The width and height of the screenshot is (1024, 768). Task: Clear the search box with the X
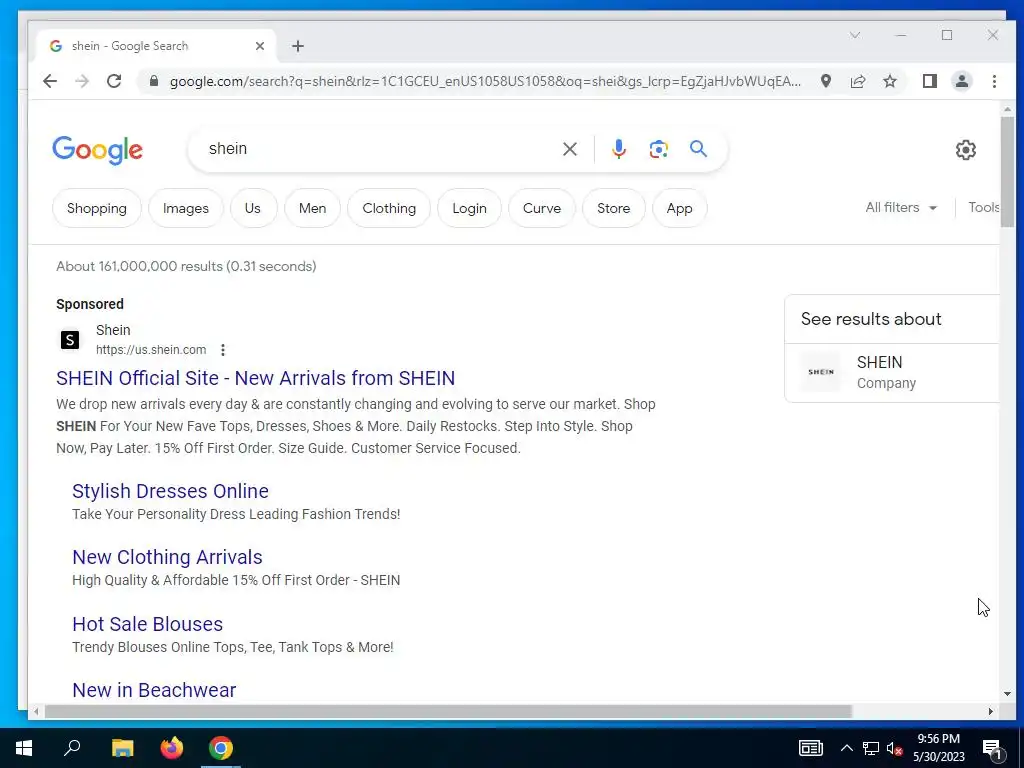tap(569, 149)
